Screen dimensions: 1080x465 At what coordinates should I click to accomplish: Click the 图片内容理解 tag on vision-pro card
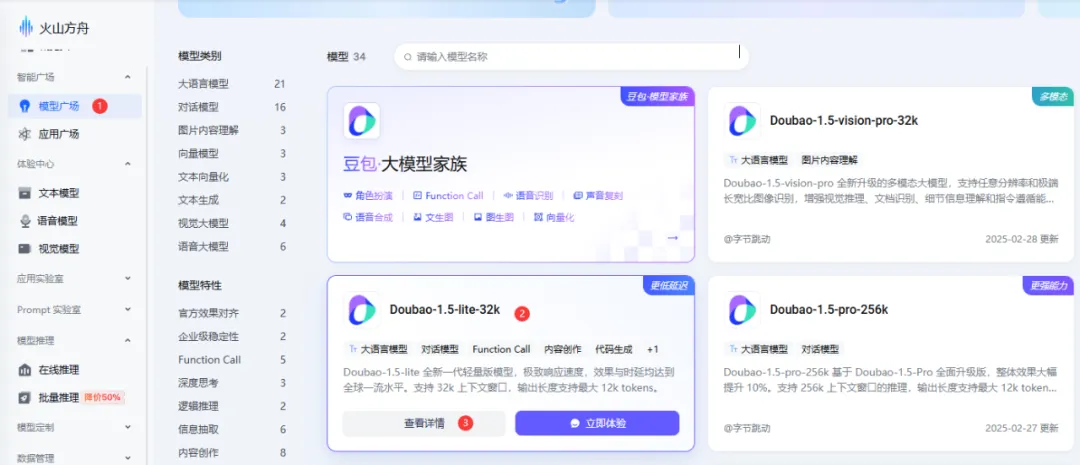[x=830, y=160]
